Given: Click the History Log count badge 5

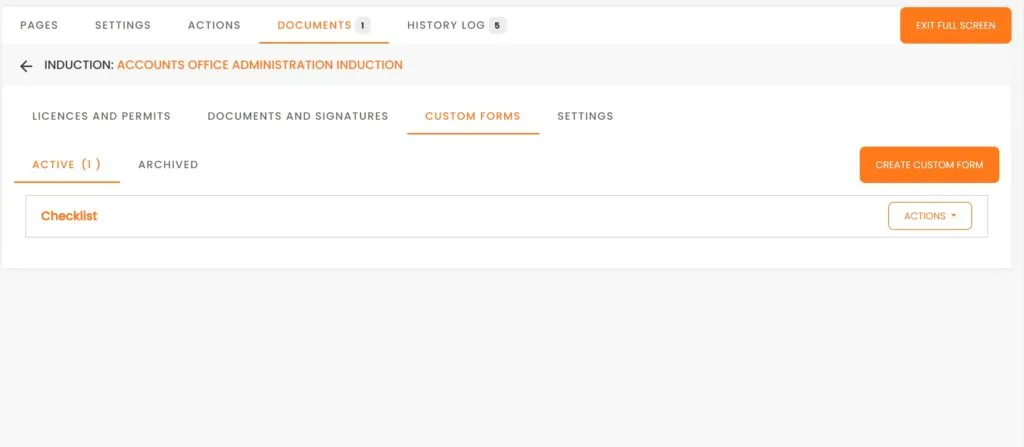Looking at the screenshot, I should pos(497,25).
